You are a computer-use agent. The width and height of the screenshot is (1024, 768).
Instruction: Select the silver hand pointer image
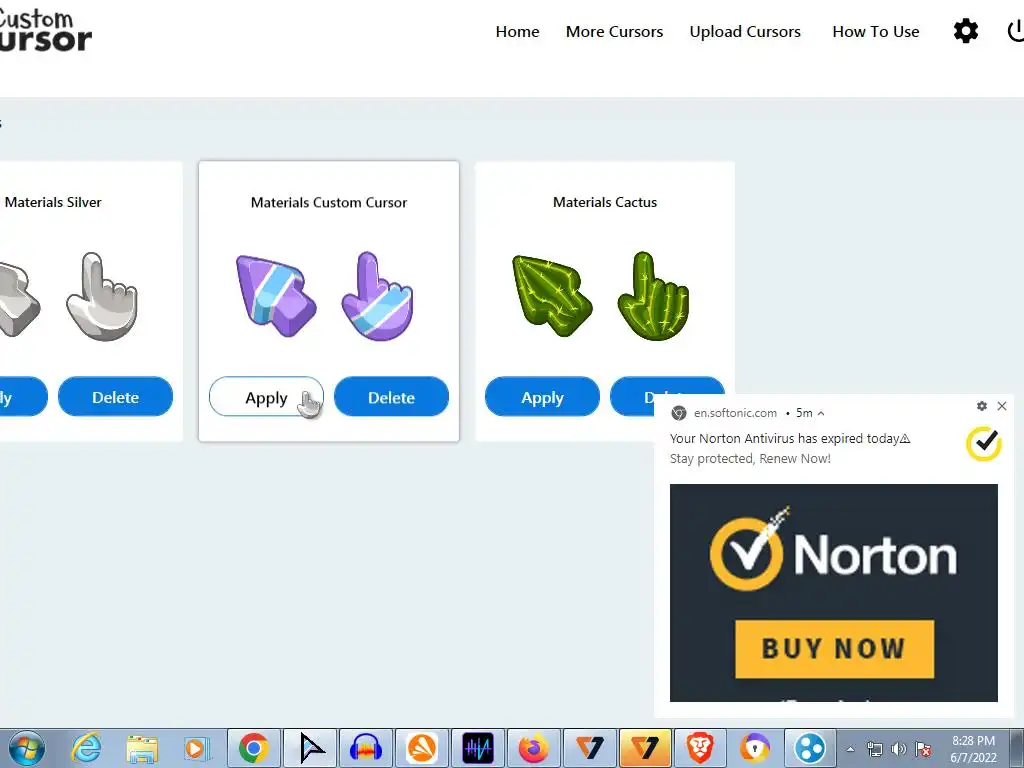(102, 296)
